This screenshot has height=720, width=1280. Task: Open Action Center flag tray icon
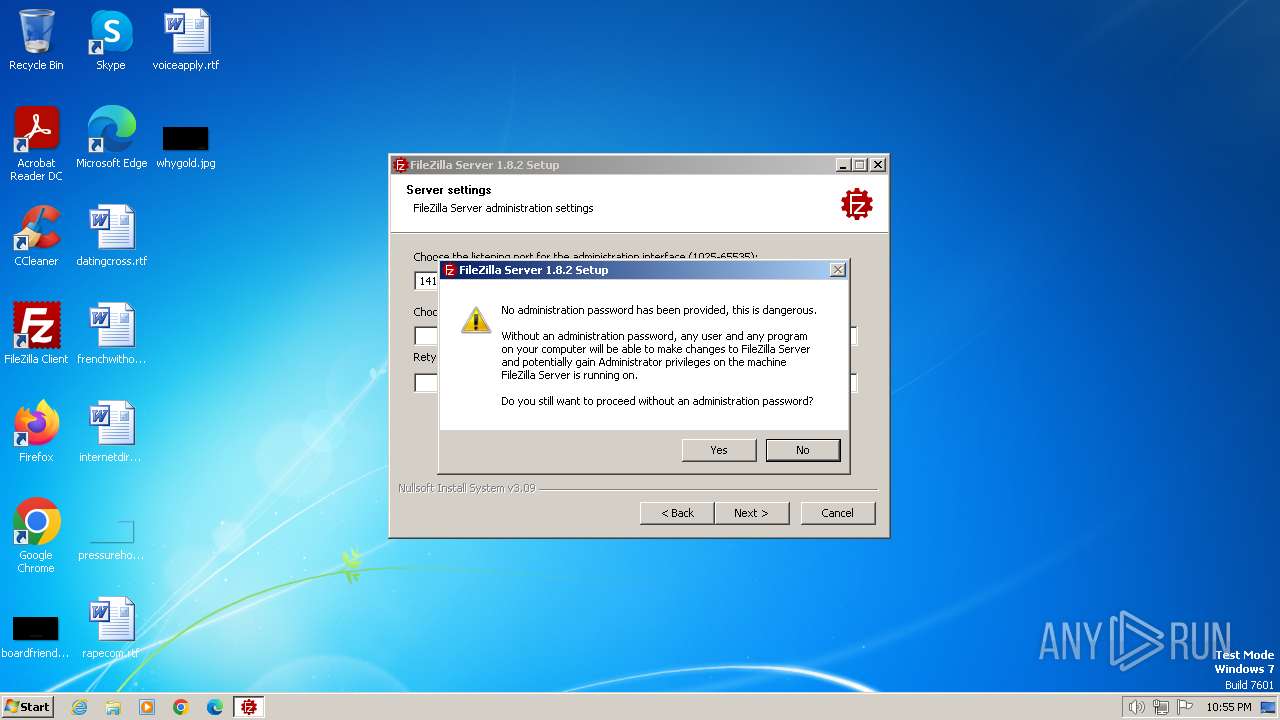1185,707
